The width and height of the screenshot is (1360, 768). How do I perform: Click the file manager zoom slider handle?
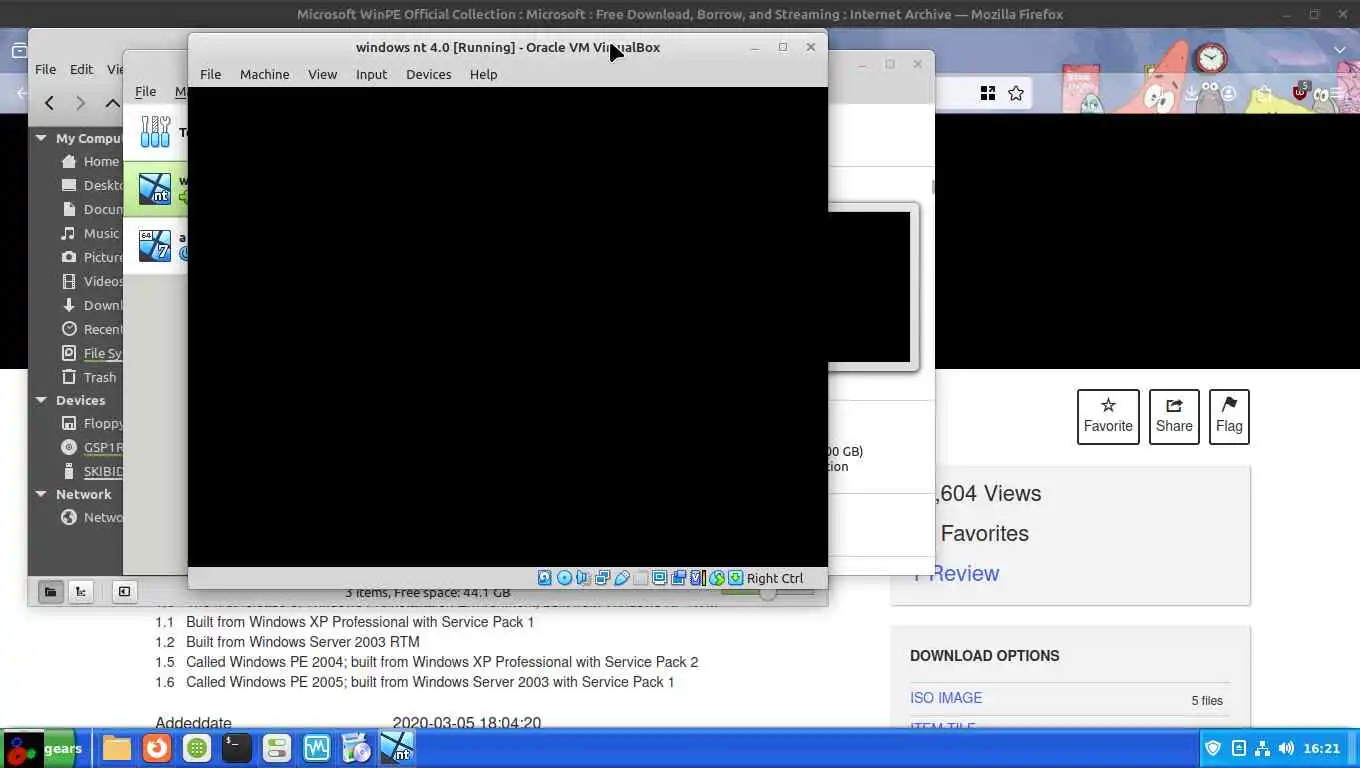(x=768, y=593)
